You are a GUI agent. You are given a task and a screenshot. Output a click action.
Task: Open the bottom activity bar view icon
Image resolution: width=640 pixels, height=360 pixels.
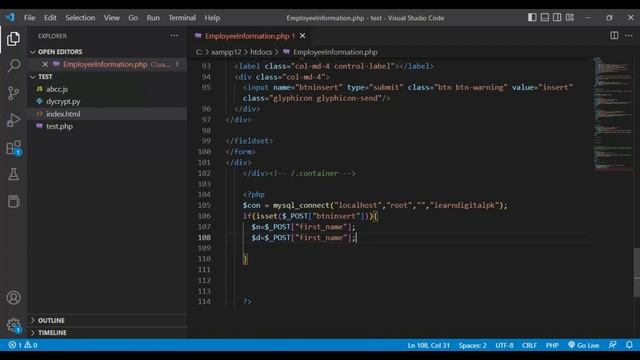tap(13, 201)
